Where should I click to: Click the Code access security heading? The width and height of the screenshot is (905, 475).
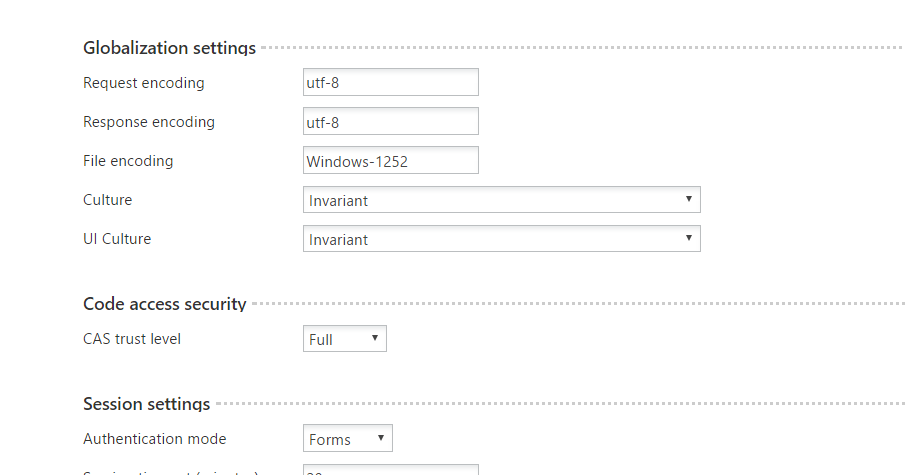(164, 304)
